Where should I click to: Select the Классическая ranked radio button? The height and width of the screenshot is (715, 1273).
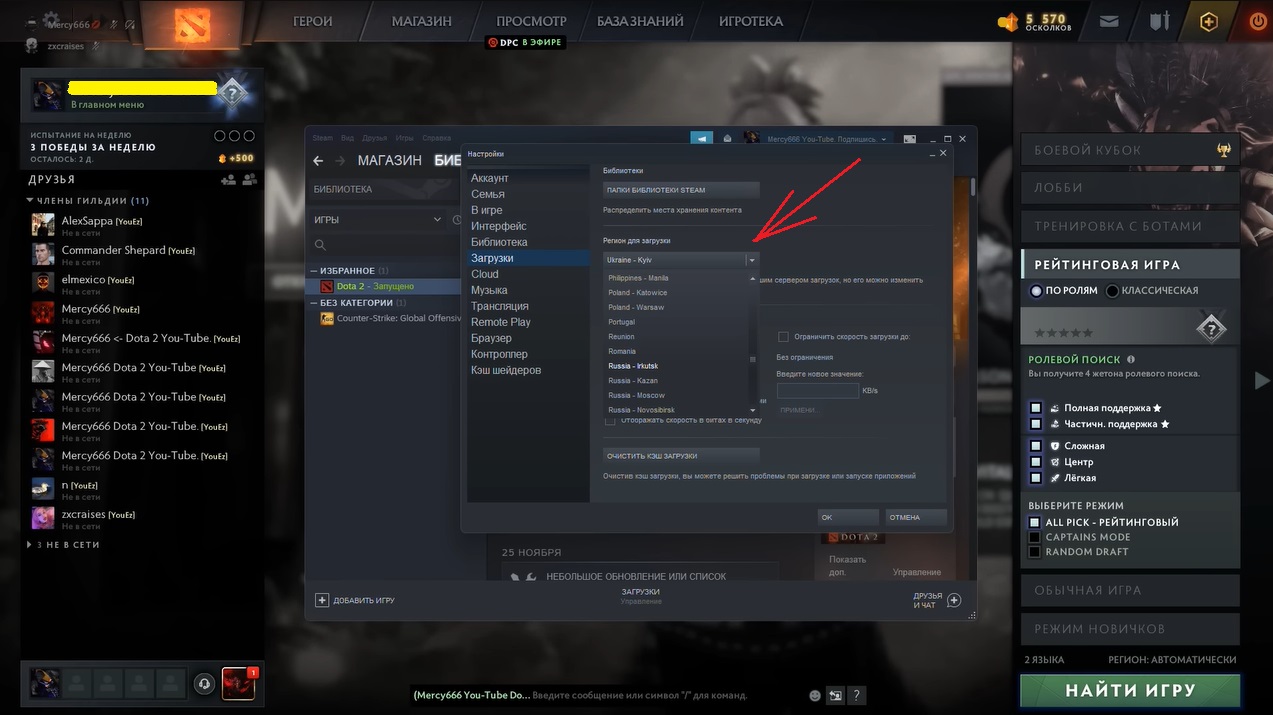click(x=1112, y=291)
